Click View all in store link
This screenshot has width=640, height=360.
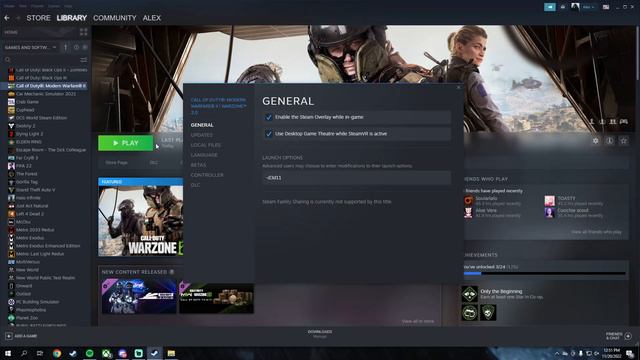418,321
